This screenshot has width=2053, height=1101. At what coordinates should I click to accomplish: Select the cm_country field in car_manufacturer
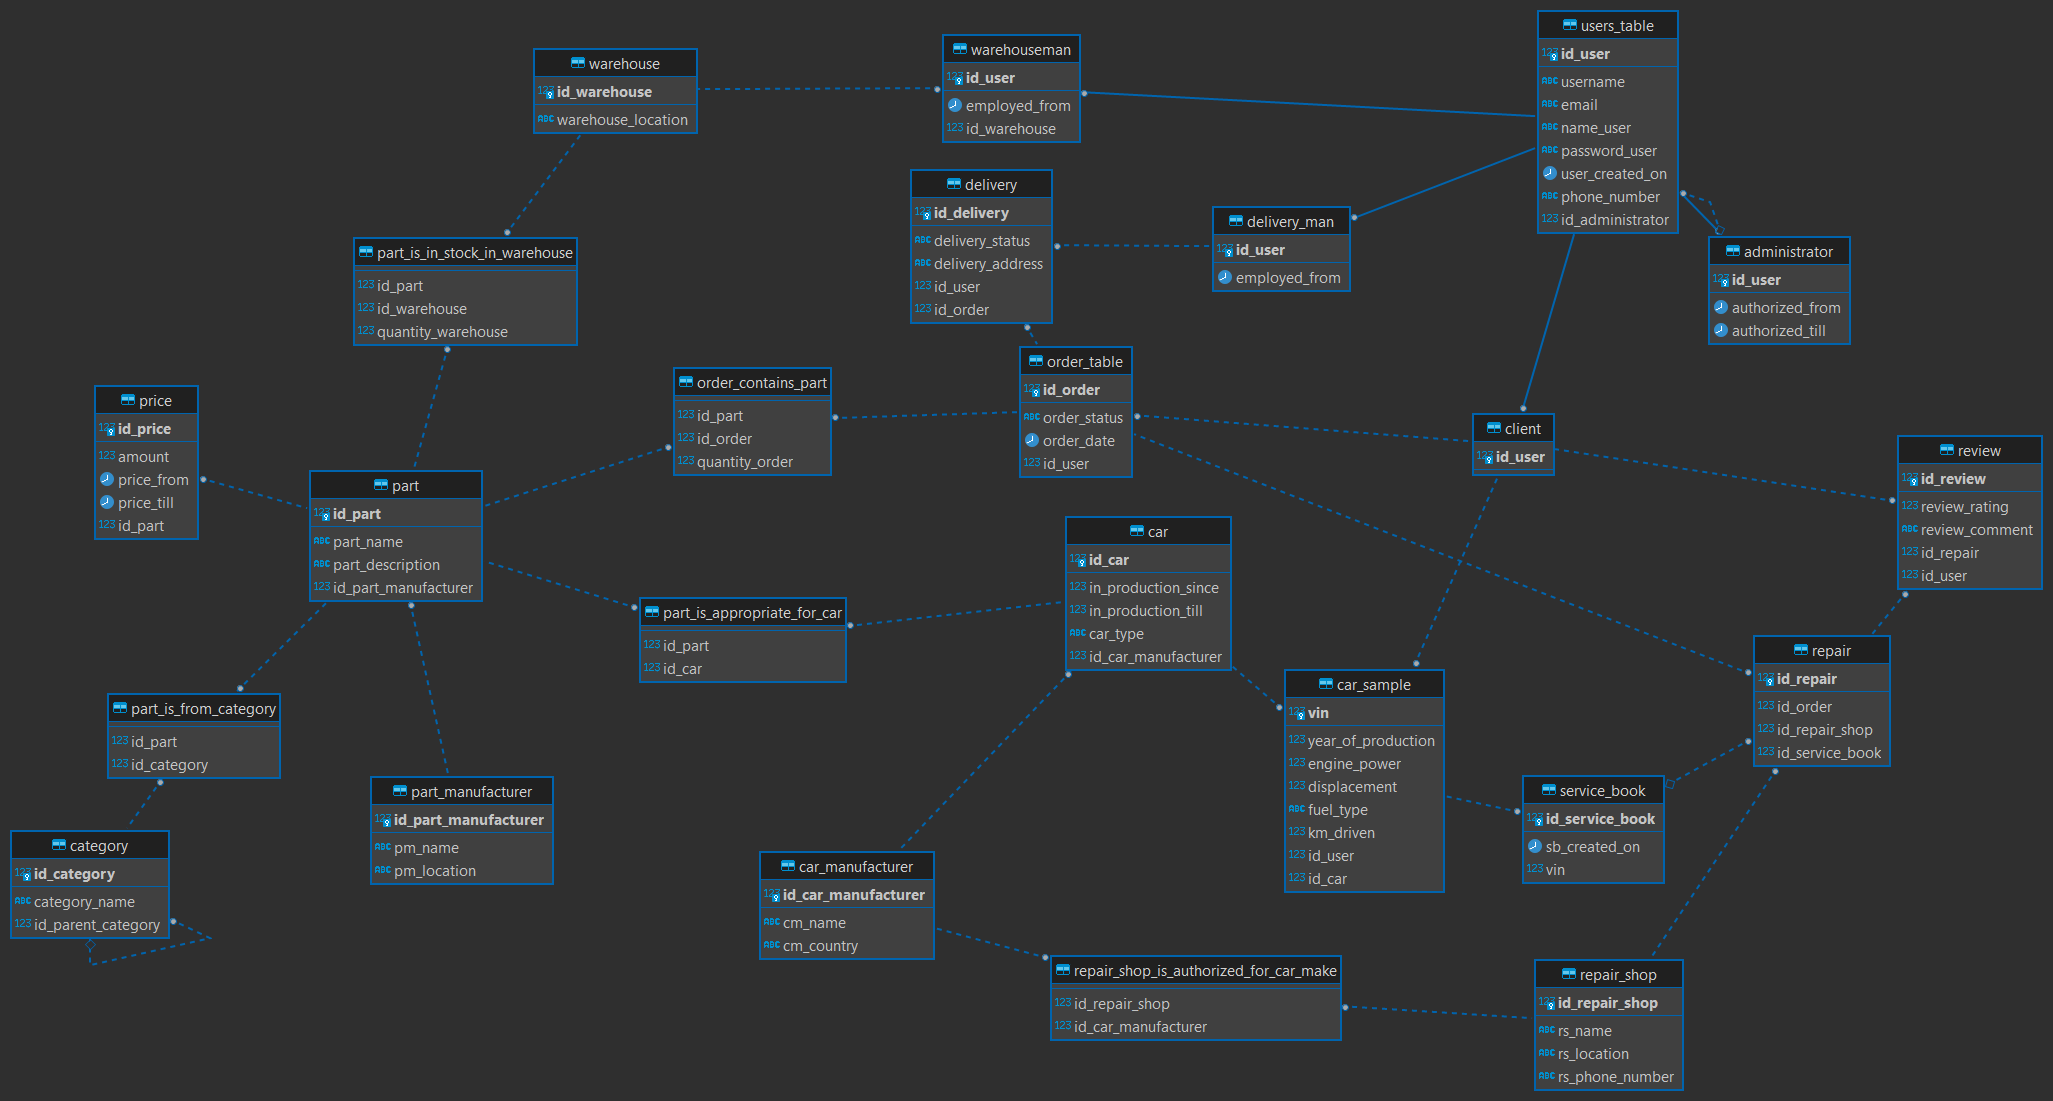point(819,946)
